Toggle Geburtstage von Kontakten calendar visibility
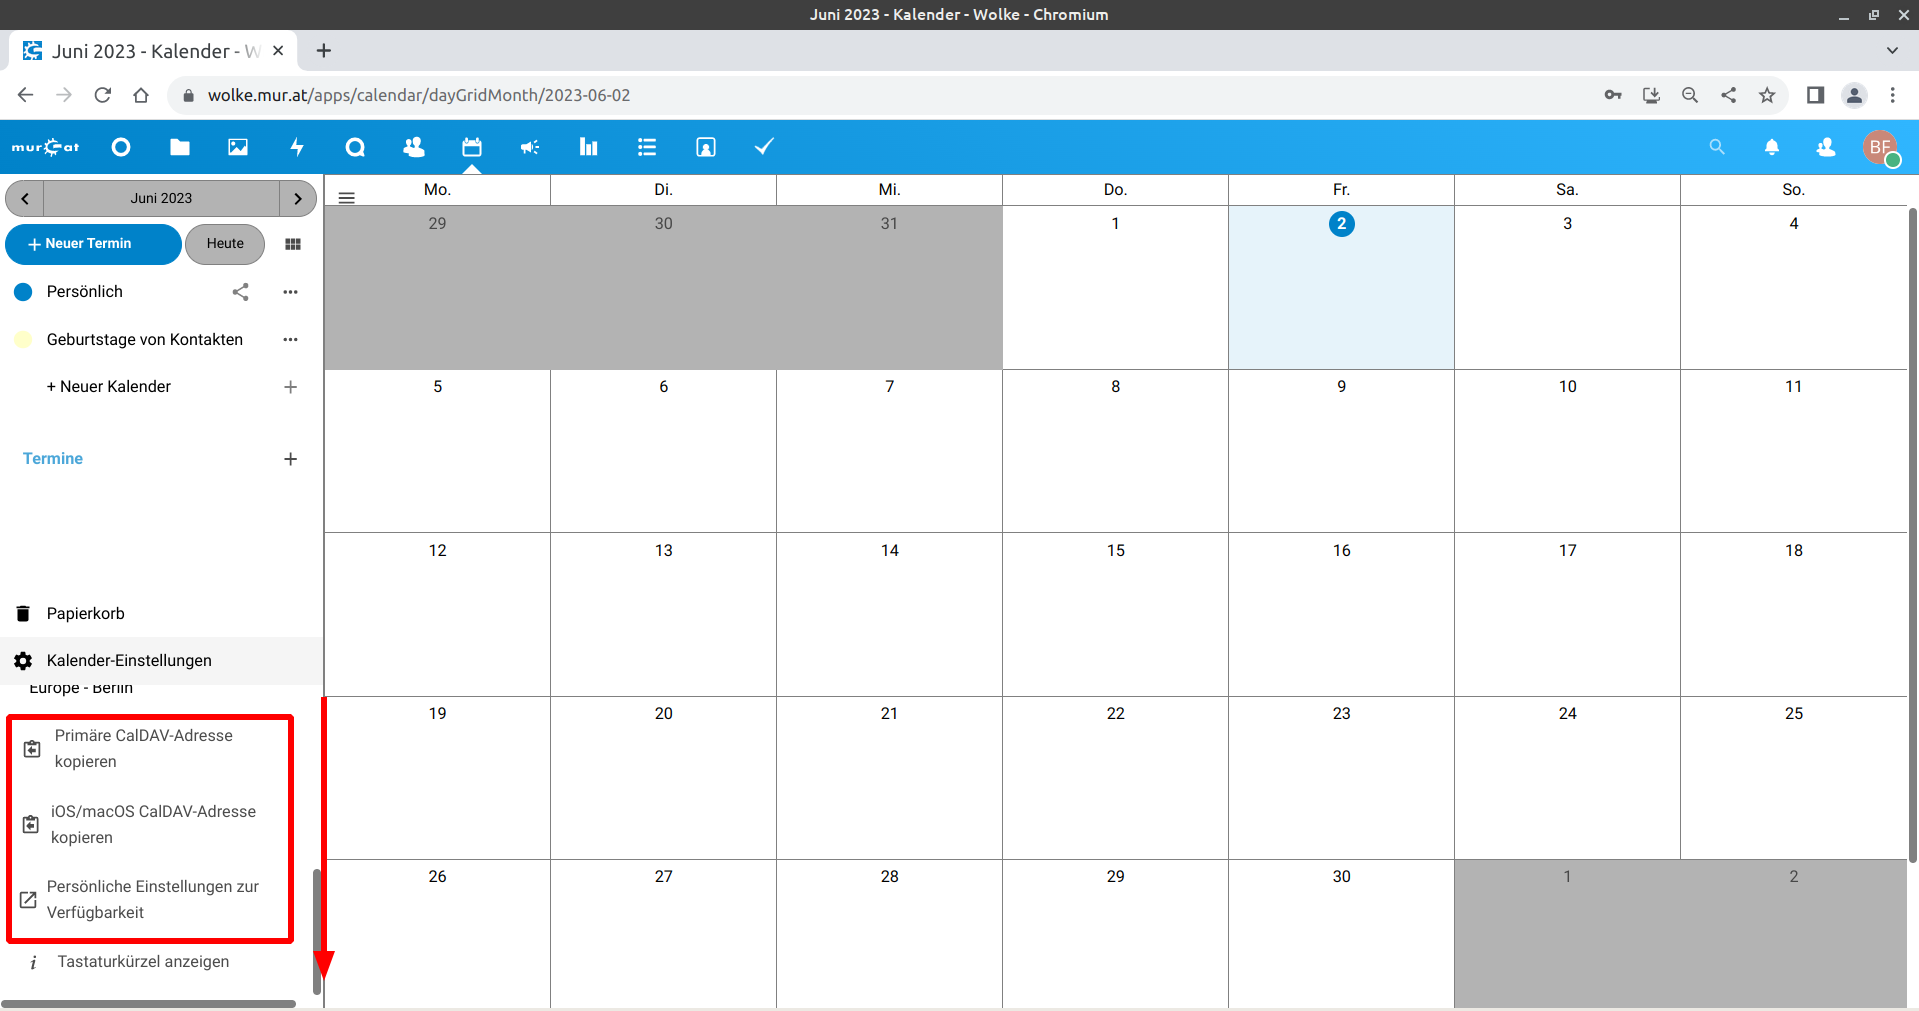Screen dimensions: 1919x1011 23,340
